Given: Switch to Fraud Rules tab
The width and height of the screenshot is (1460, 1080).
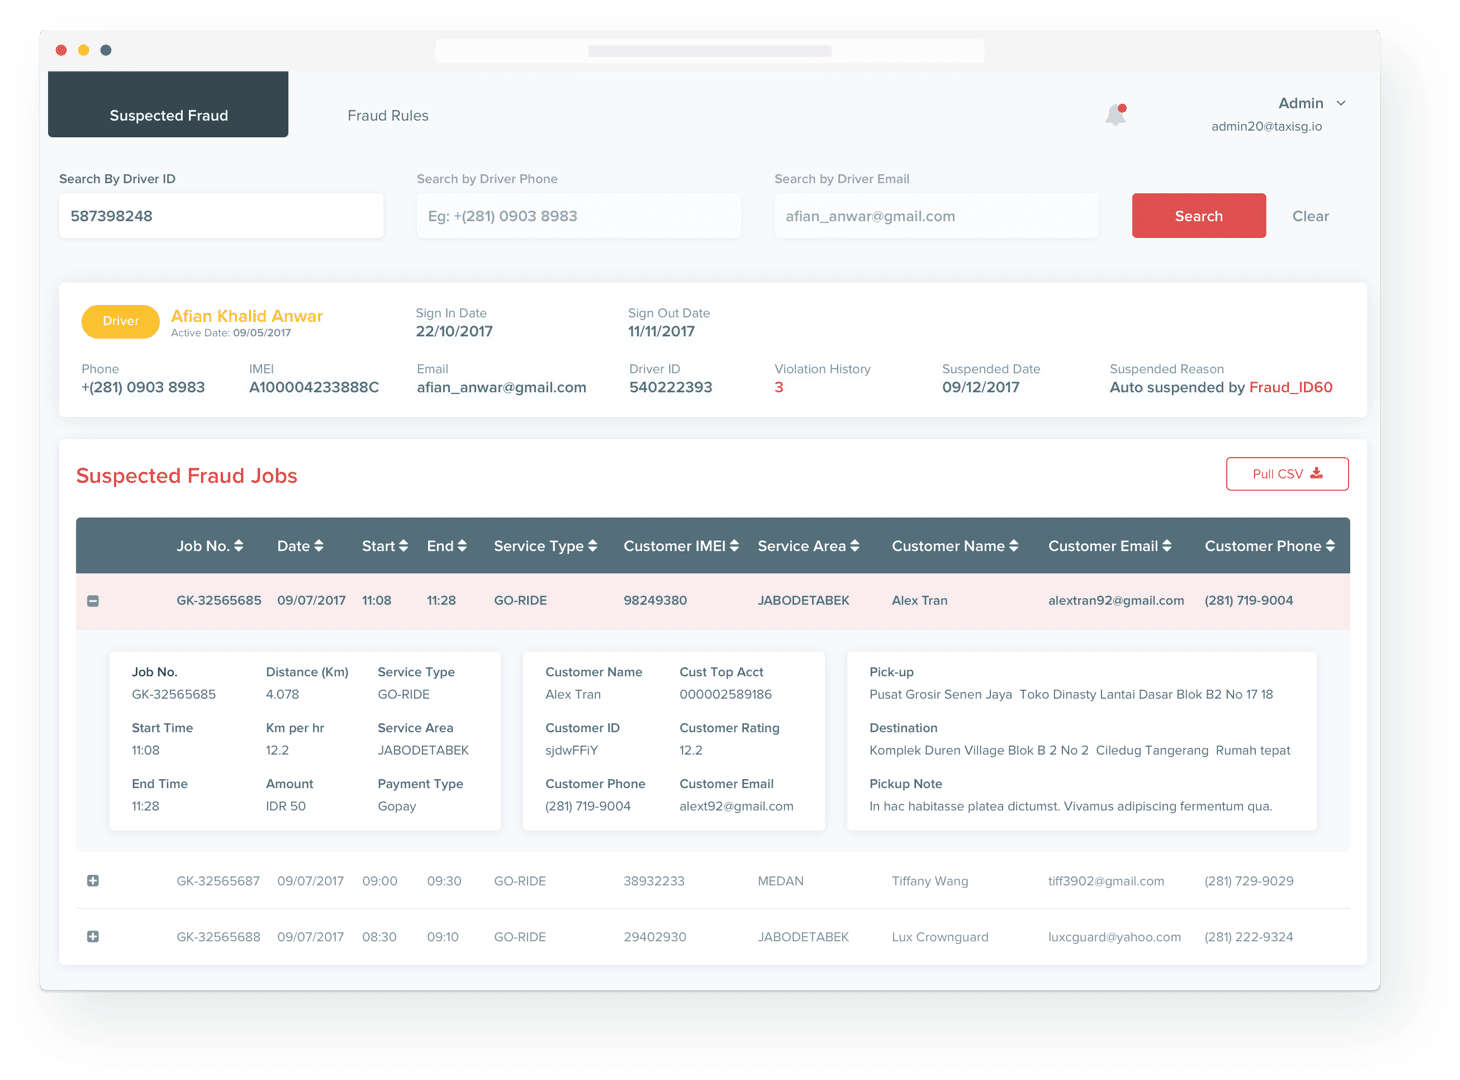Looking at the screenshot, I should point(388,116).
